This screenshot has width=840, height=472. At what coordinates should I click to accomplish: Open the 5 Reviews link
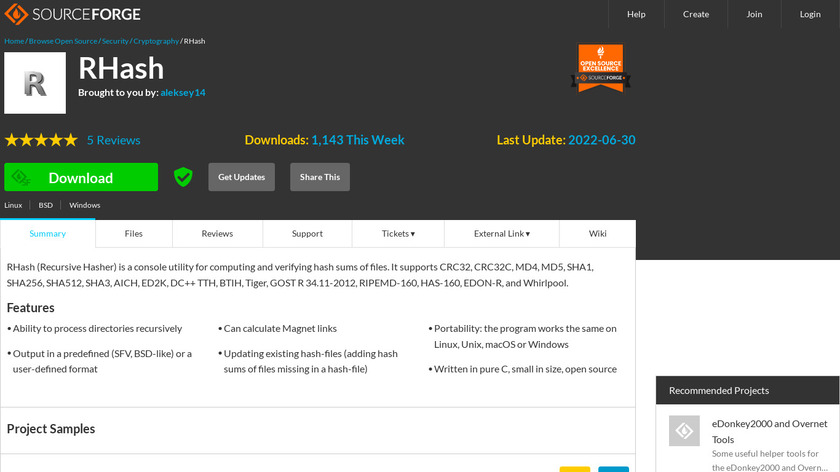click(x=114, y=140)
